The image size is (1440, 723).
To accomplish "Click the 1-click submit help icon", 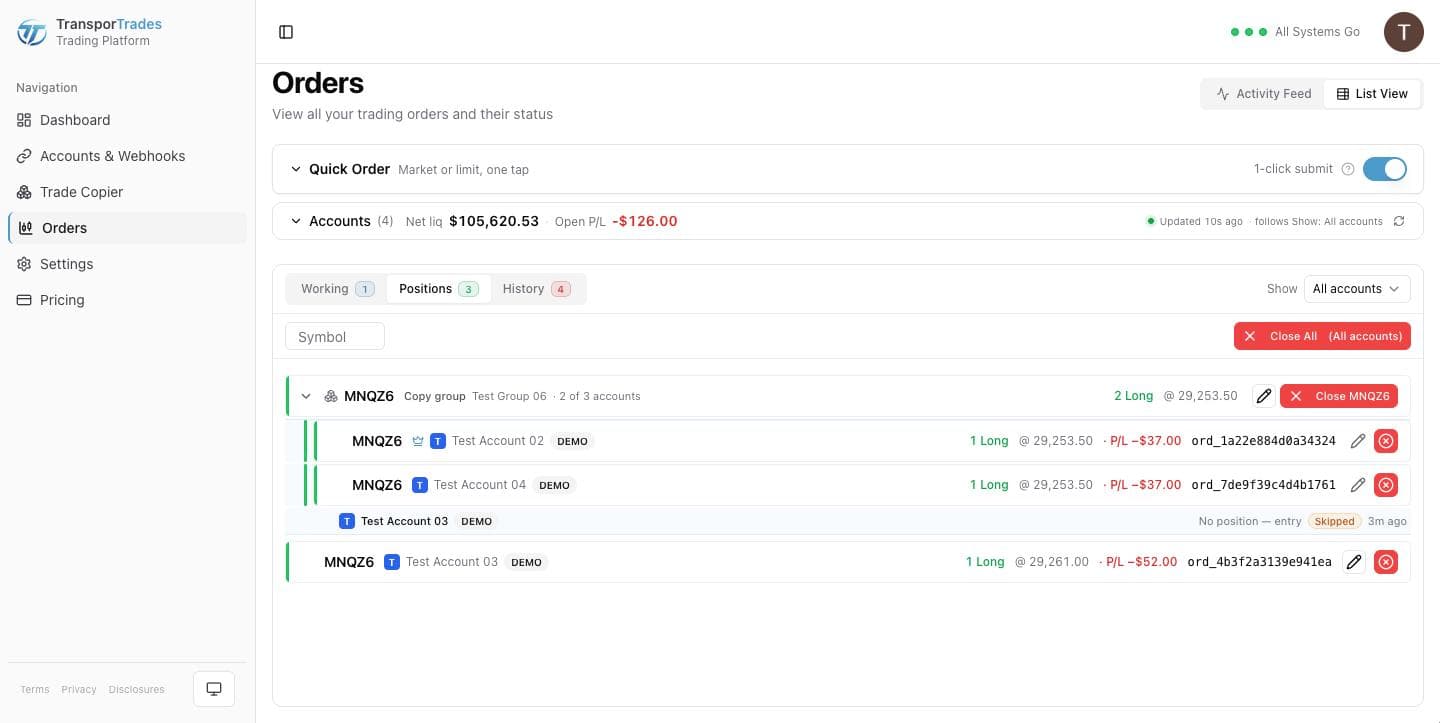I will 1347,169.
